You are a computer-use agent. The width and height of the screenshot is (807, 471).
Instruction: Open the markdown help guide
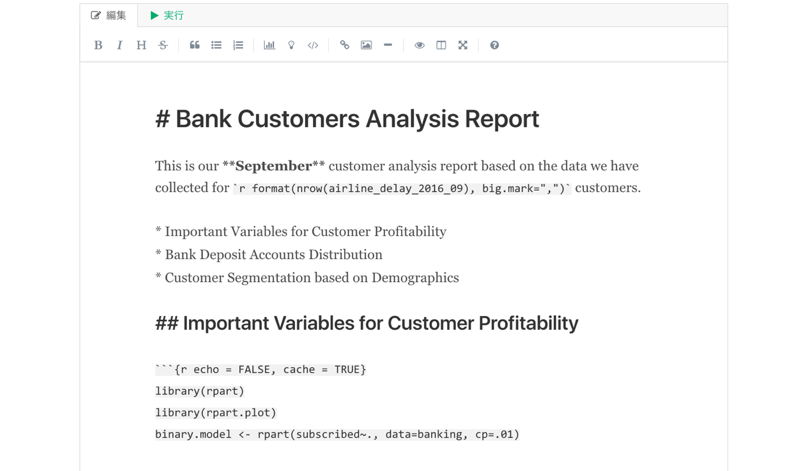494,45
